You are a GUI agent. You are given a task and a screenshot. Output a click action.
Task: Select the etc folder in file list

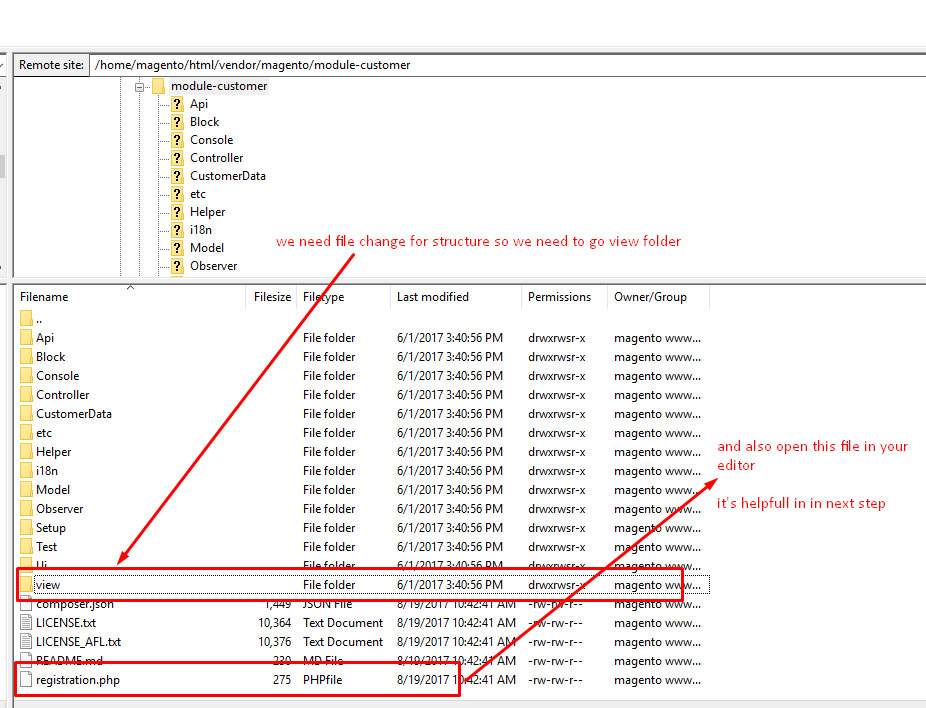[x=44, y=433]
